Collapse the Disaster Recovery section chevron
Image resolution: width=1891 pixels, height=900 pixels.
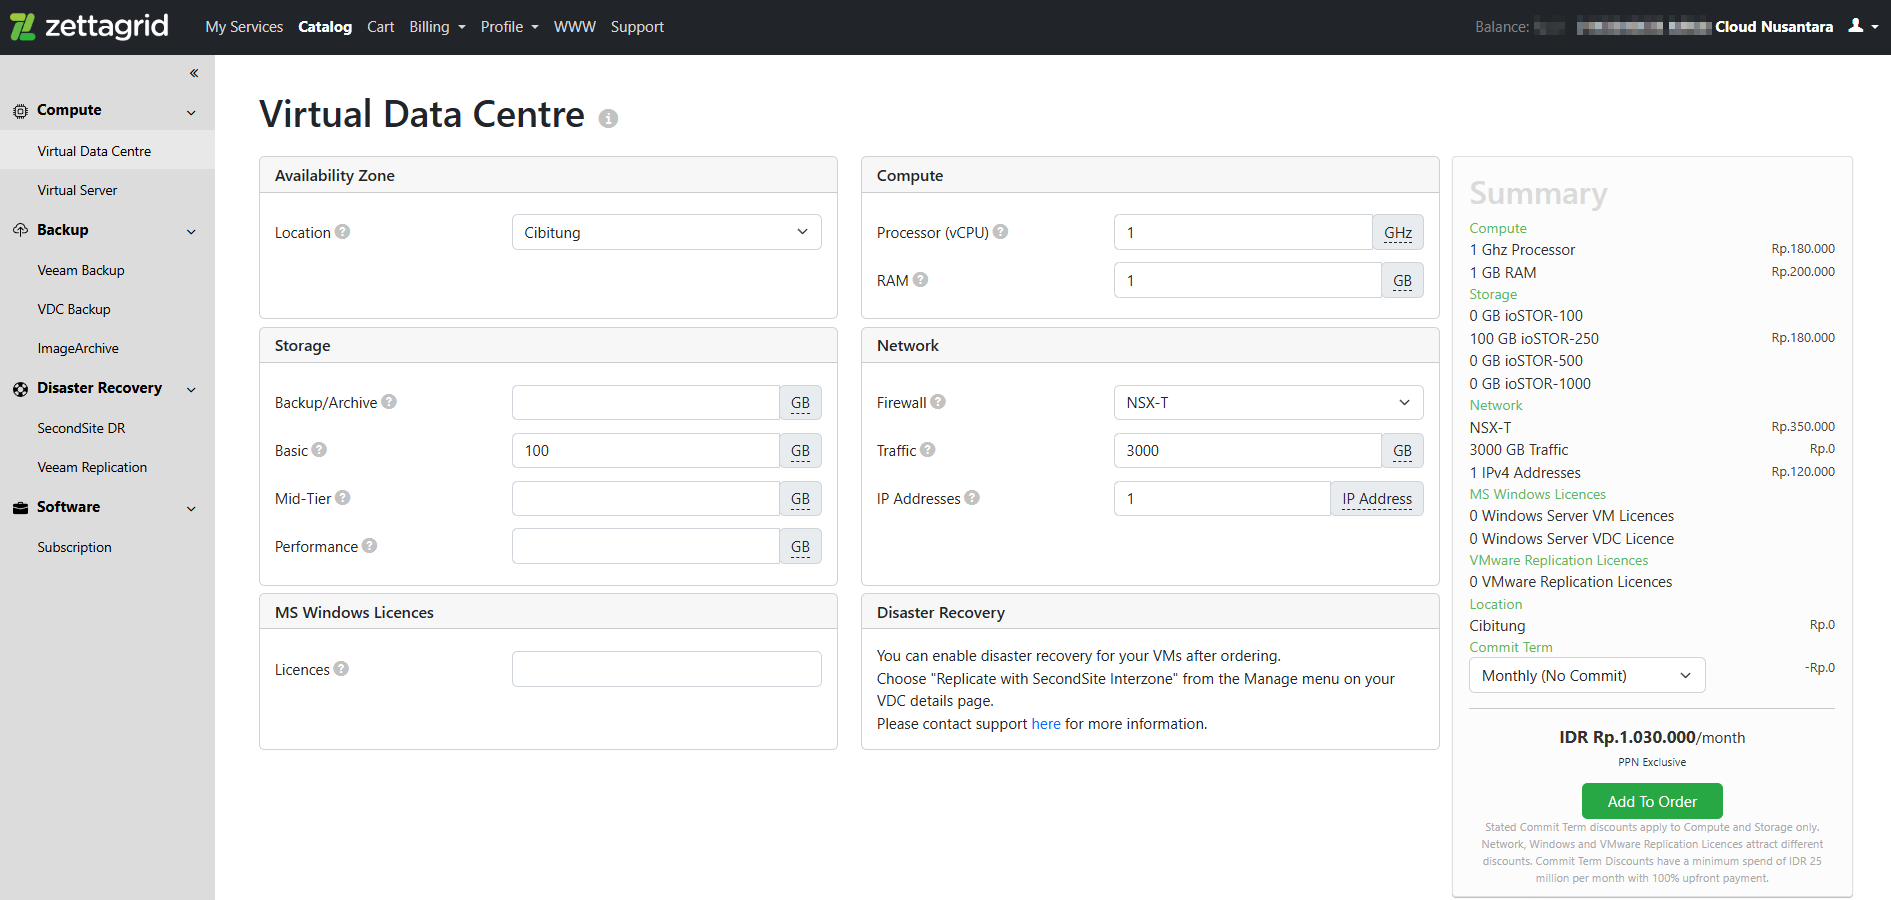click(x=191, y=389)
